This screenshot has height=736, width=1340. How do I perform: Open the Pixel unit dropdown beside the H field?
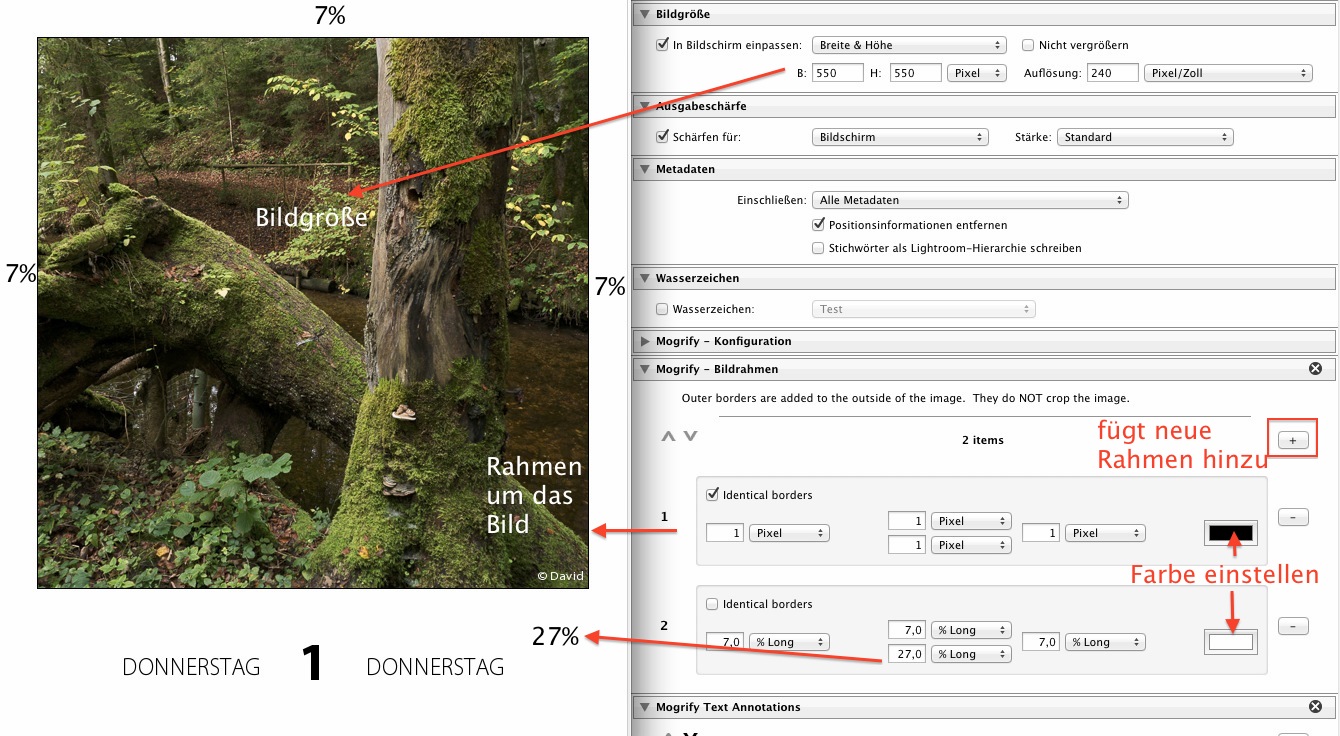(x=978, y=73)
